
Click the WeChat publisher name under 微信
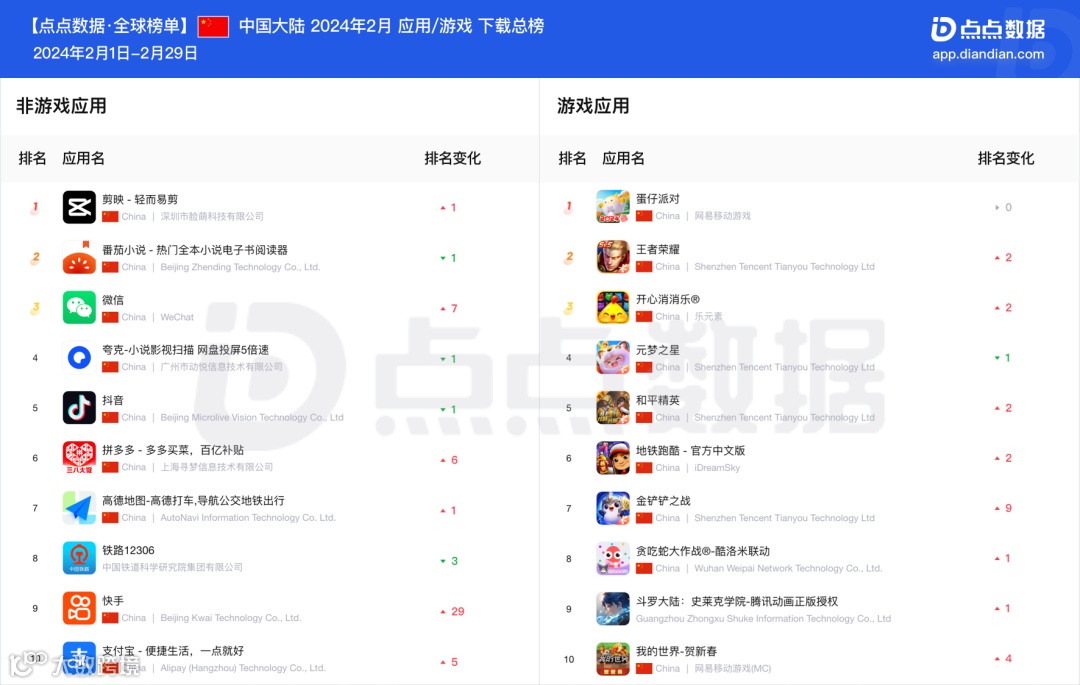pyautogui.click(x=177, y=317)
